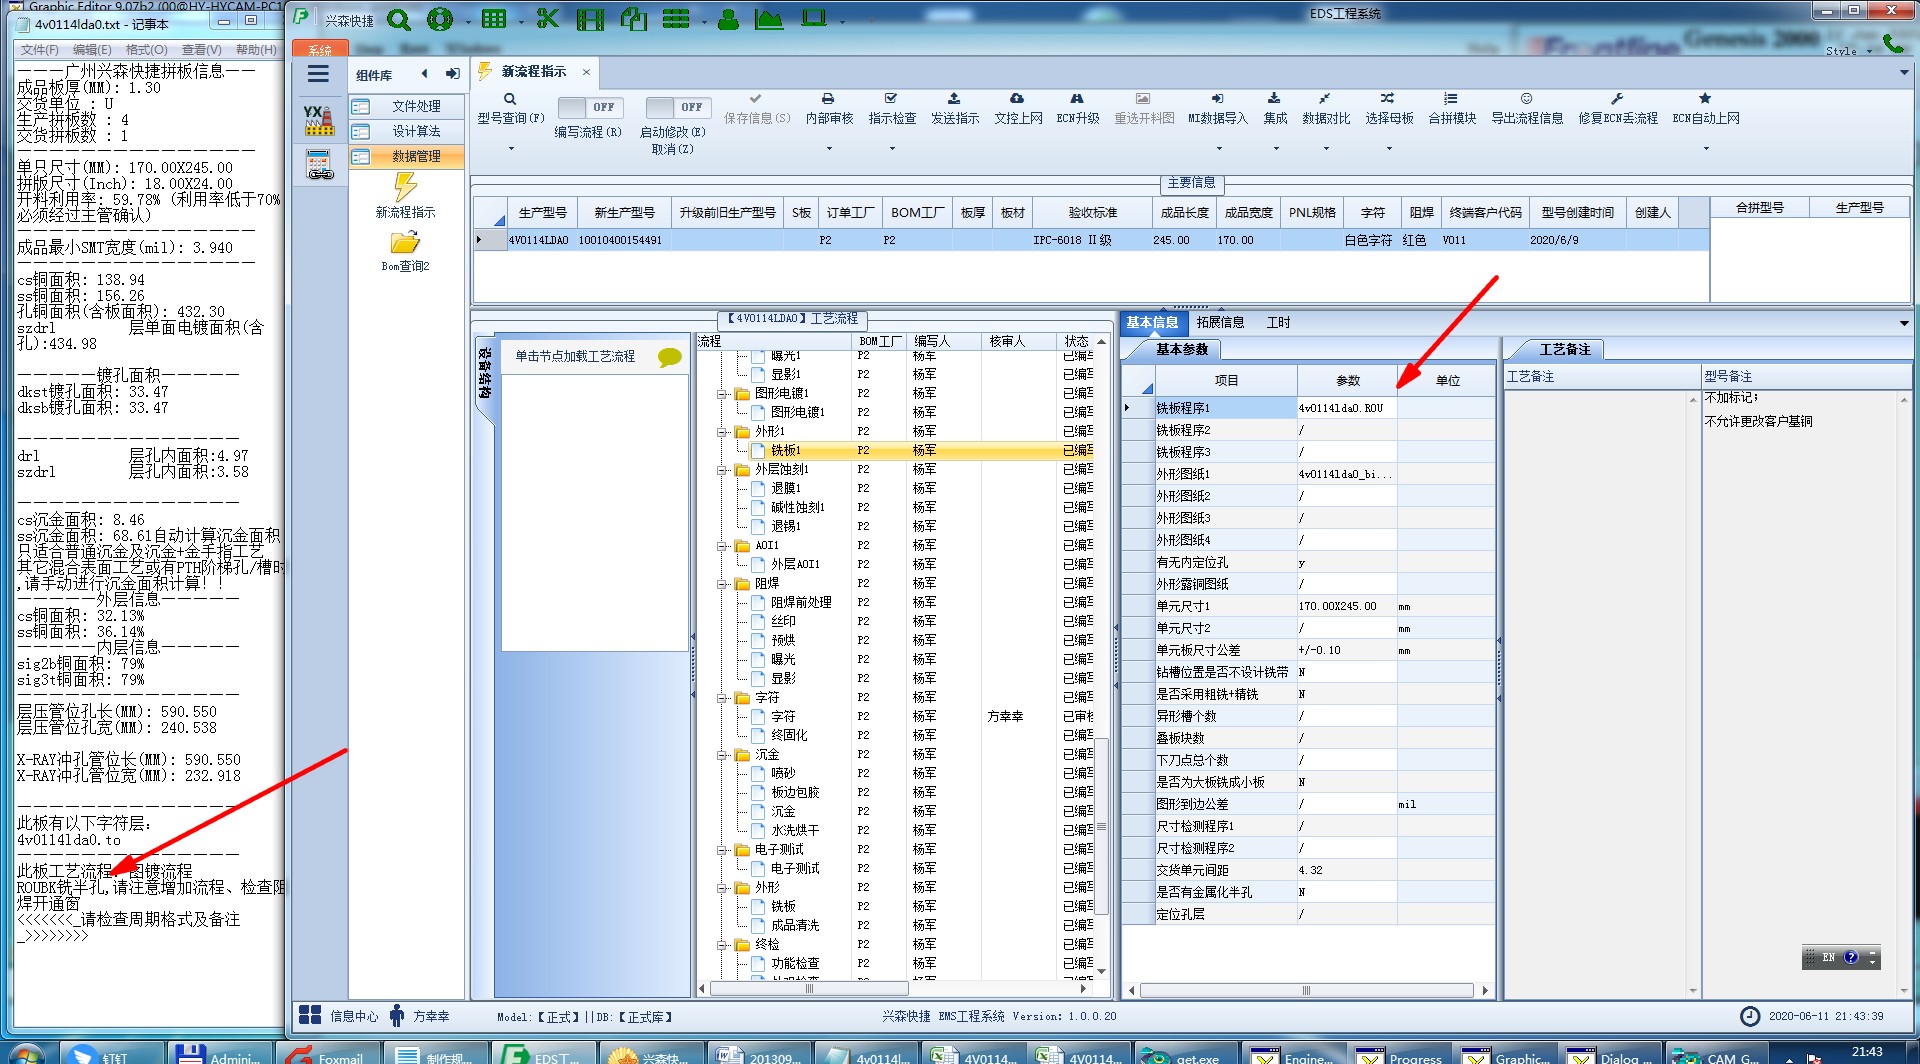Click MI数据导入 import icon
This screenshot has width=1920, height=1064.
[x=1217, y=99]
